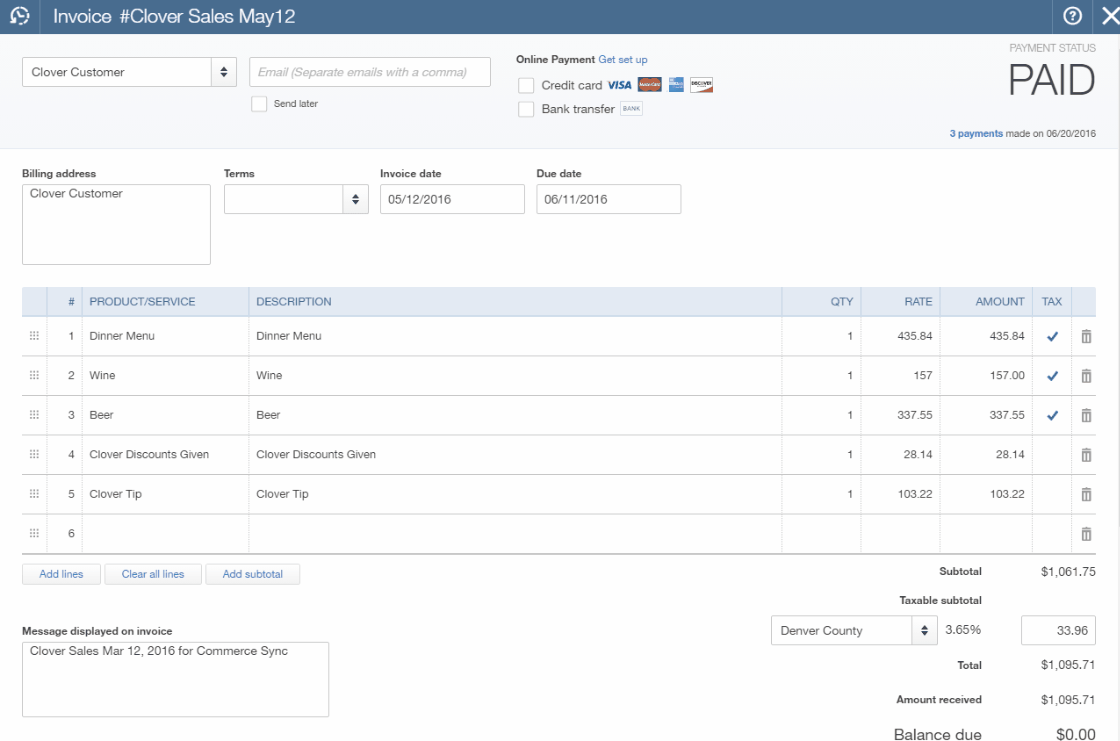Open Help via the question mark icon
Screen dimensions: 1120x741
1072,16
